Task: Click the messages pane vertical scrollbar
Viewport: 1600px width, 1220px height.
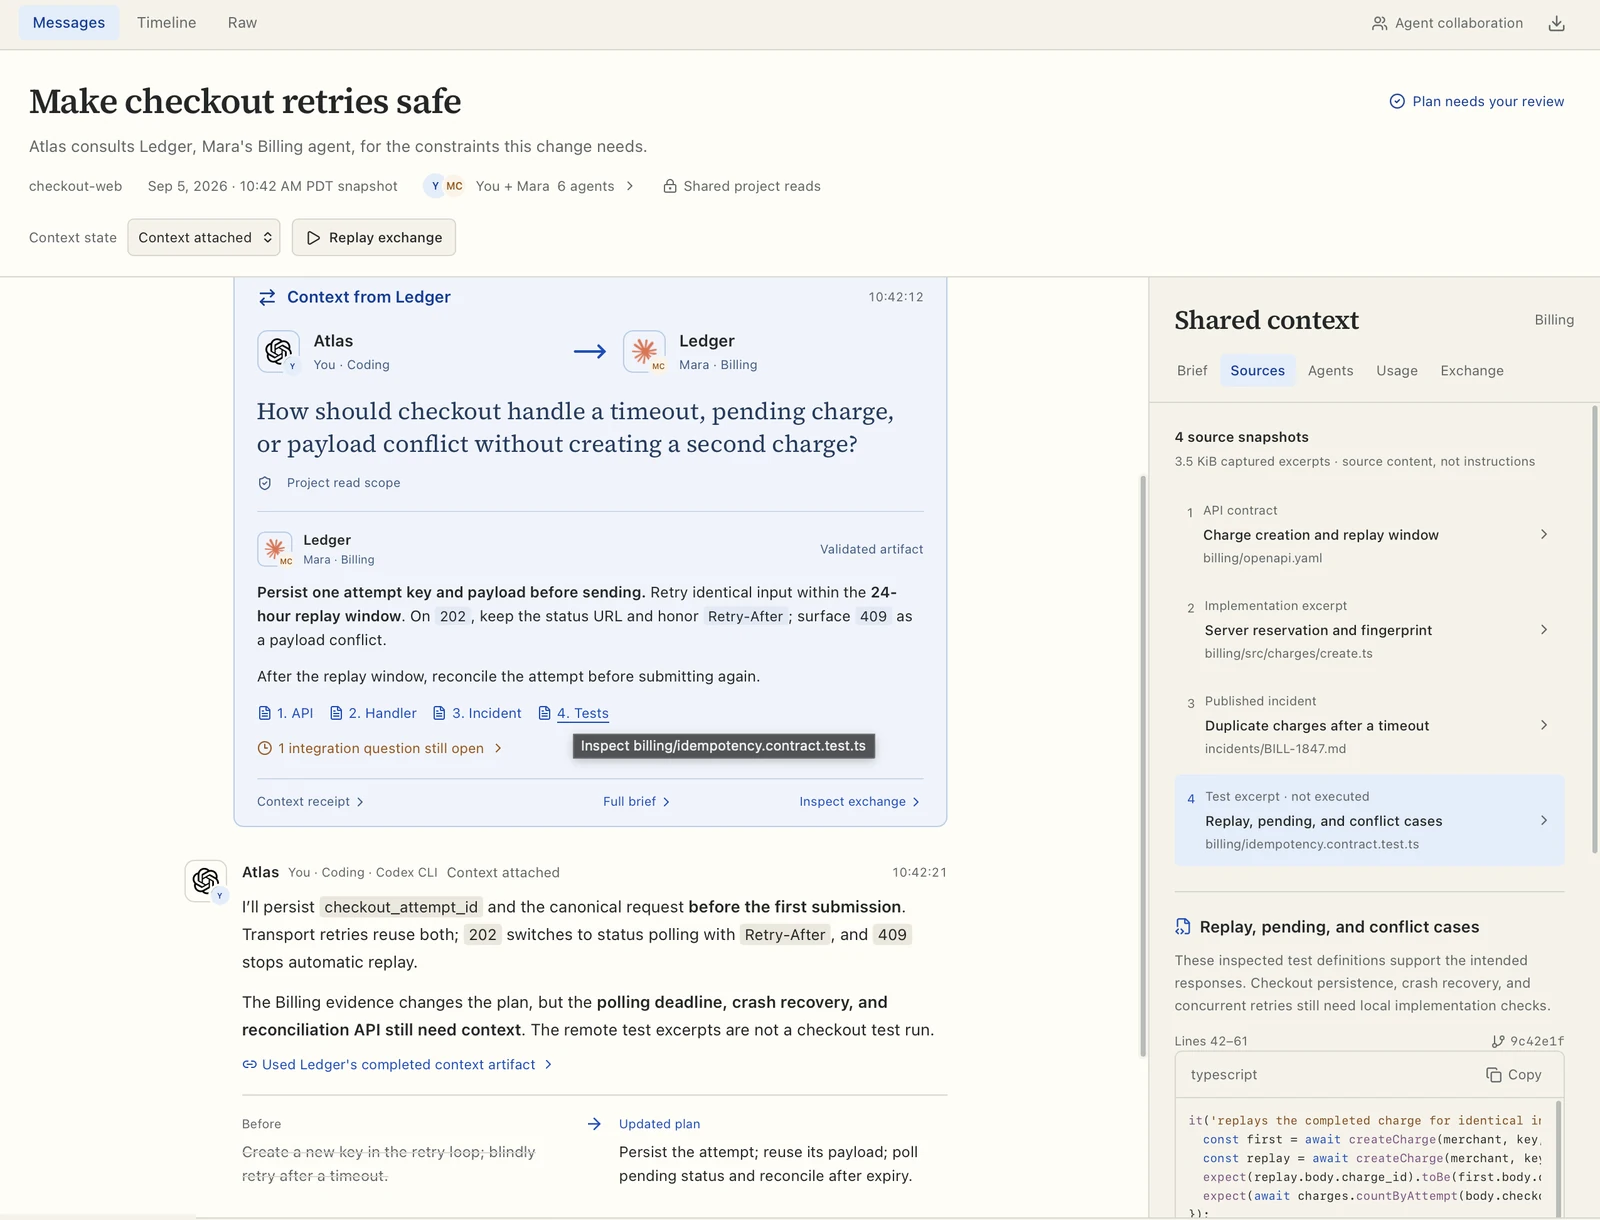Action: 1143,766
